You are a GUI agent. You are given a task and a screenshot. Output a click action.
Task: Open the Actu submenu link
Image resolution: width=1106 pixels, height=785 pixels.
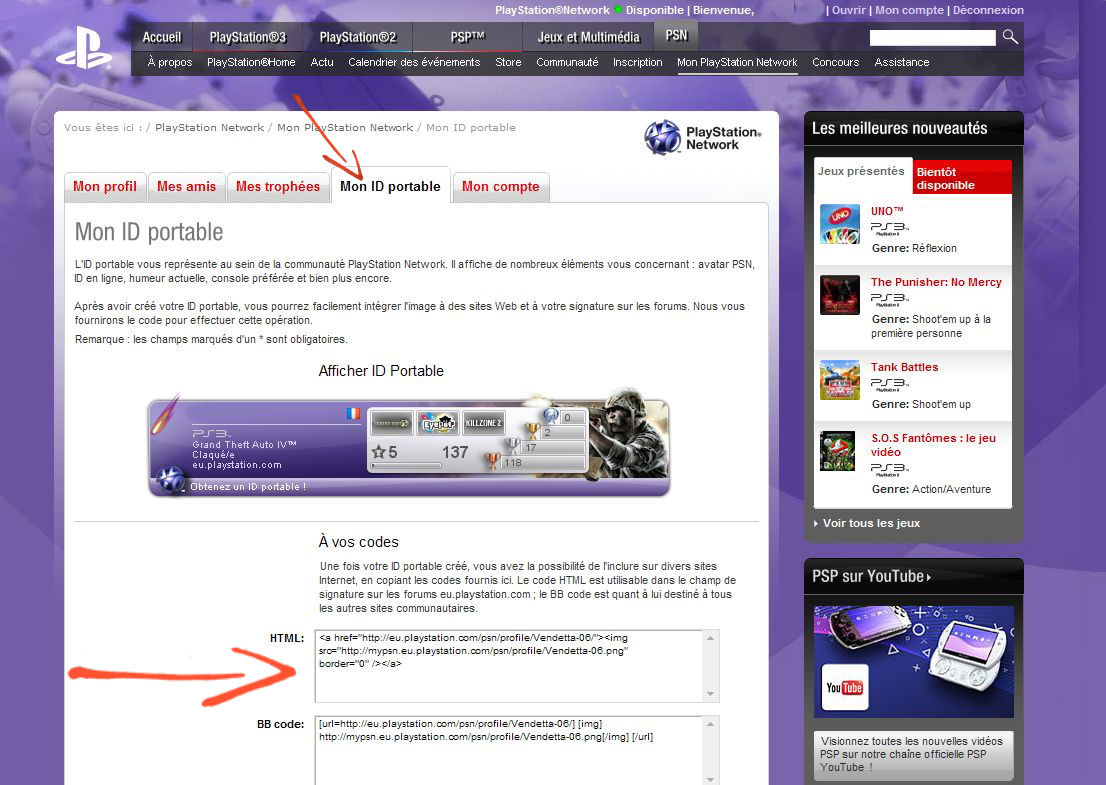pos(322,62)
